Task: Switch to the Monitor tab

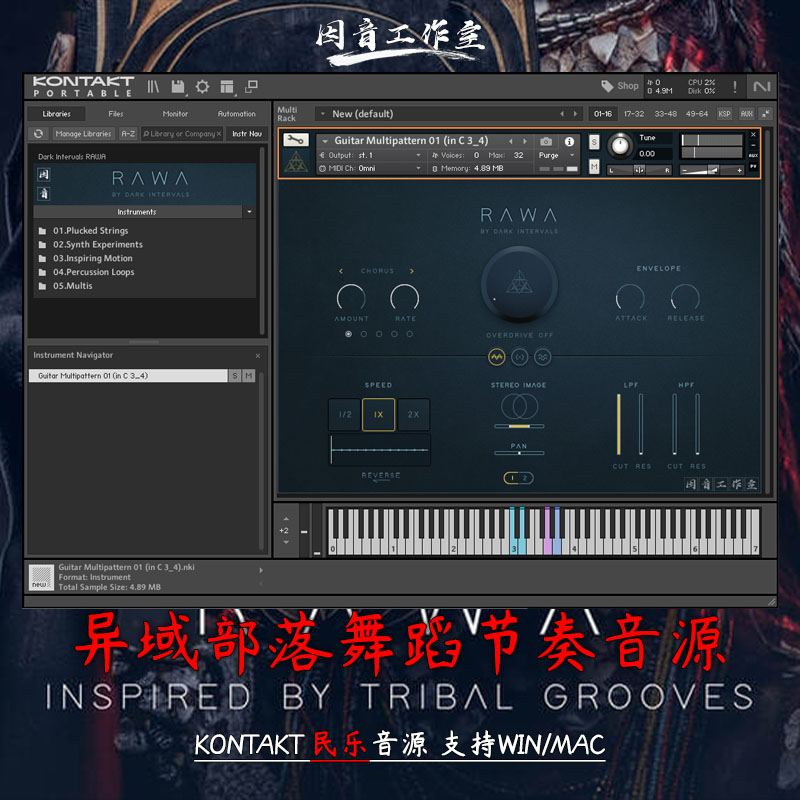Action: pyautogui.click(x=175, y=114)
